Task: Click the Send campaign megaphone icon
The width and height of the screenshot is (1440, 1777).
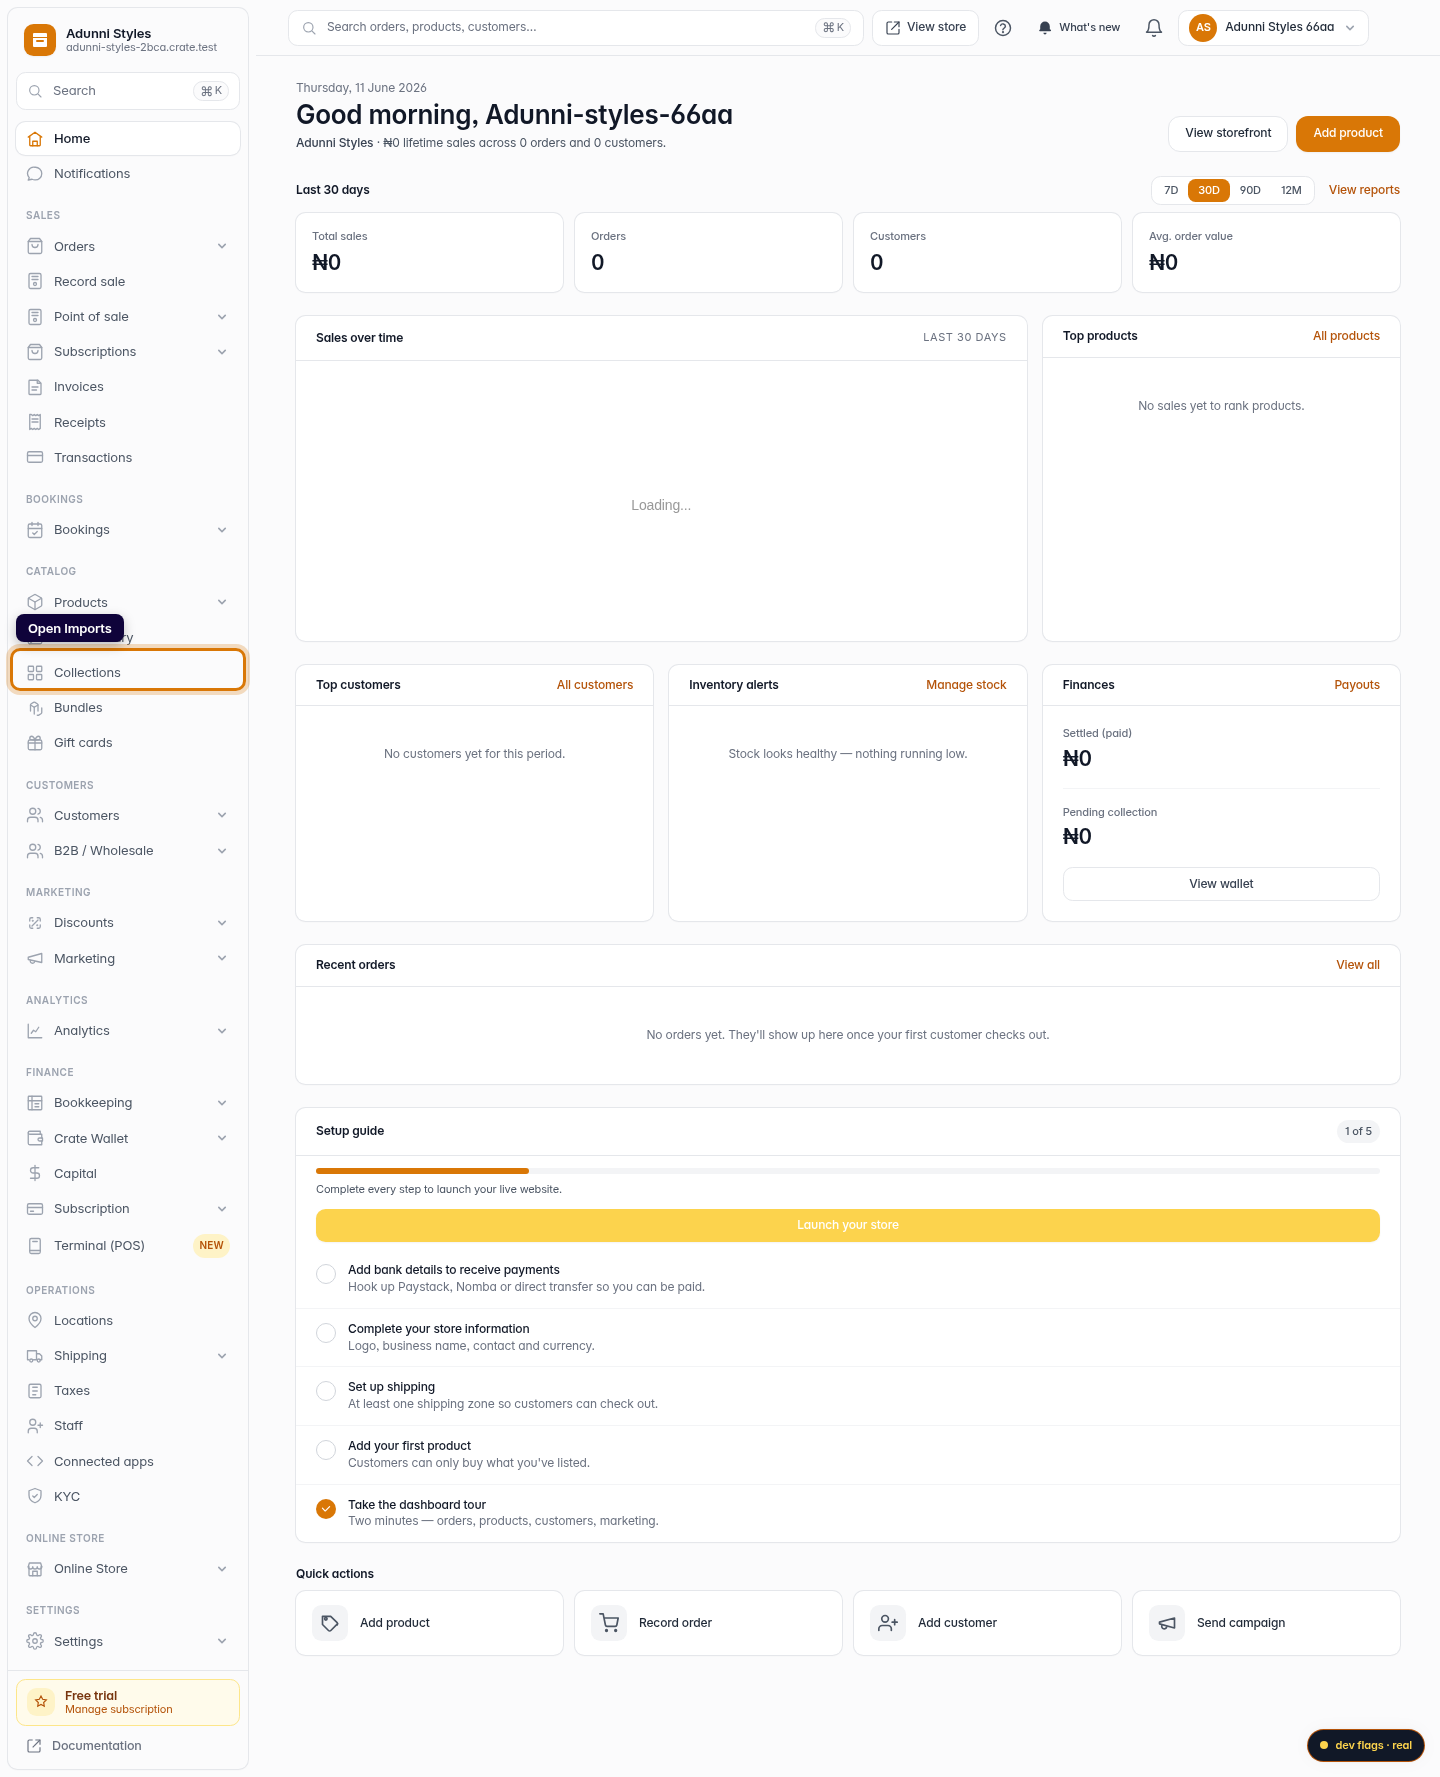Action: click(x=1167, y=1623)
